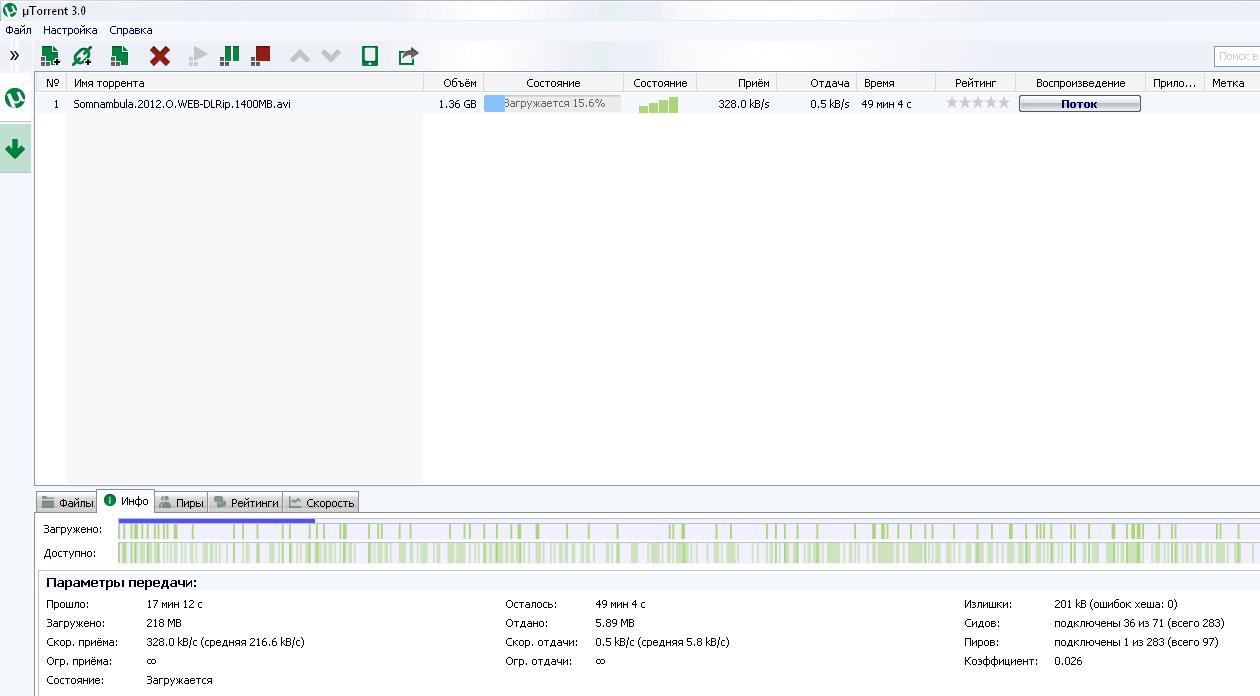
Task: Click the Create New Torrent icon
Action: click(x=120, y=56)
